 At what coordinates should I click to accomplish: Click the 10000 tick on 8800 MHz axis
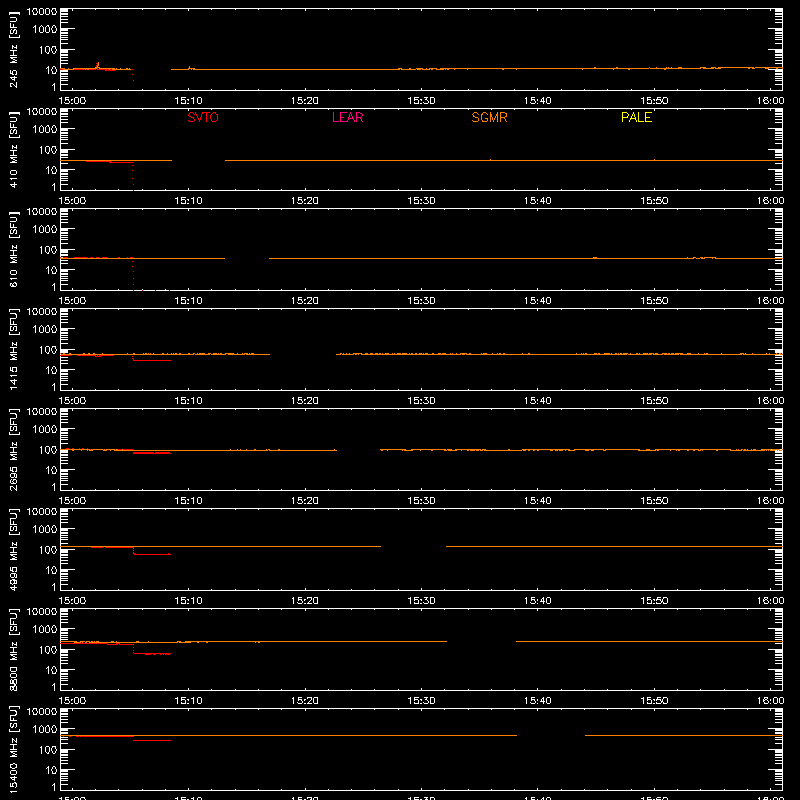[x=42, y=612]
